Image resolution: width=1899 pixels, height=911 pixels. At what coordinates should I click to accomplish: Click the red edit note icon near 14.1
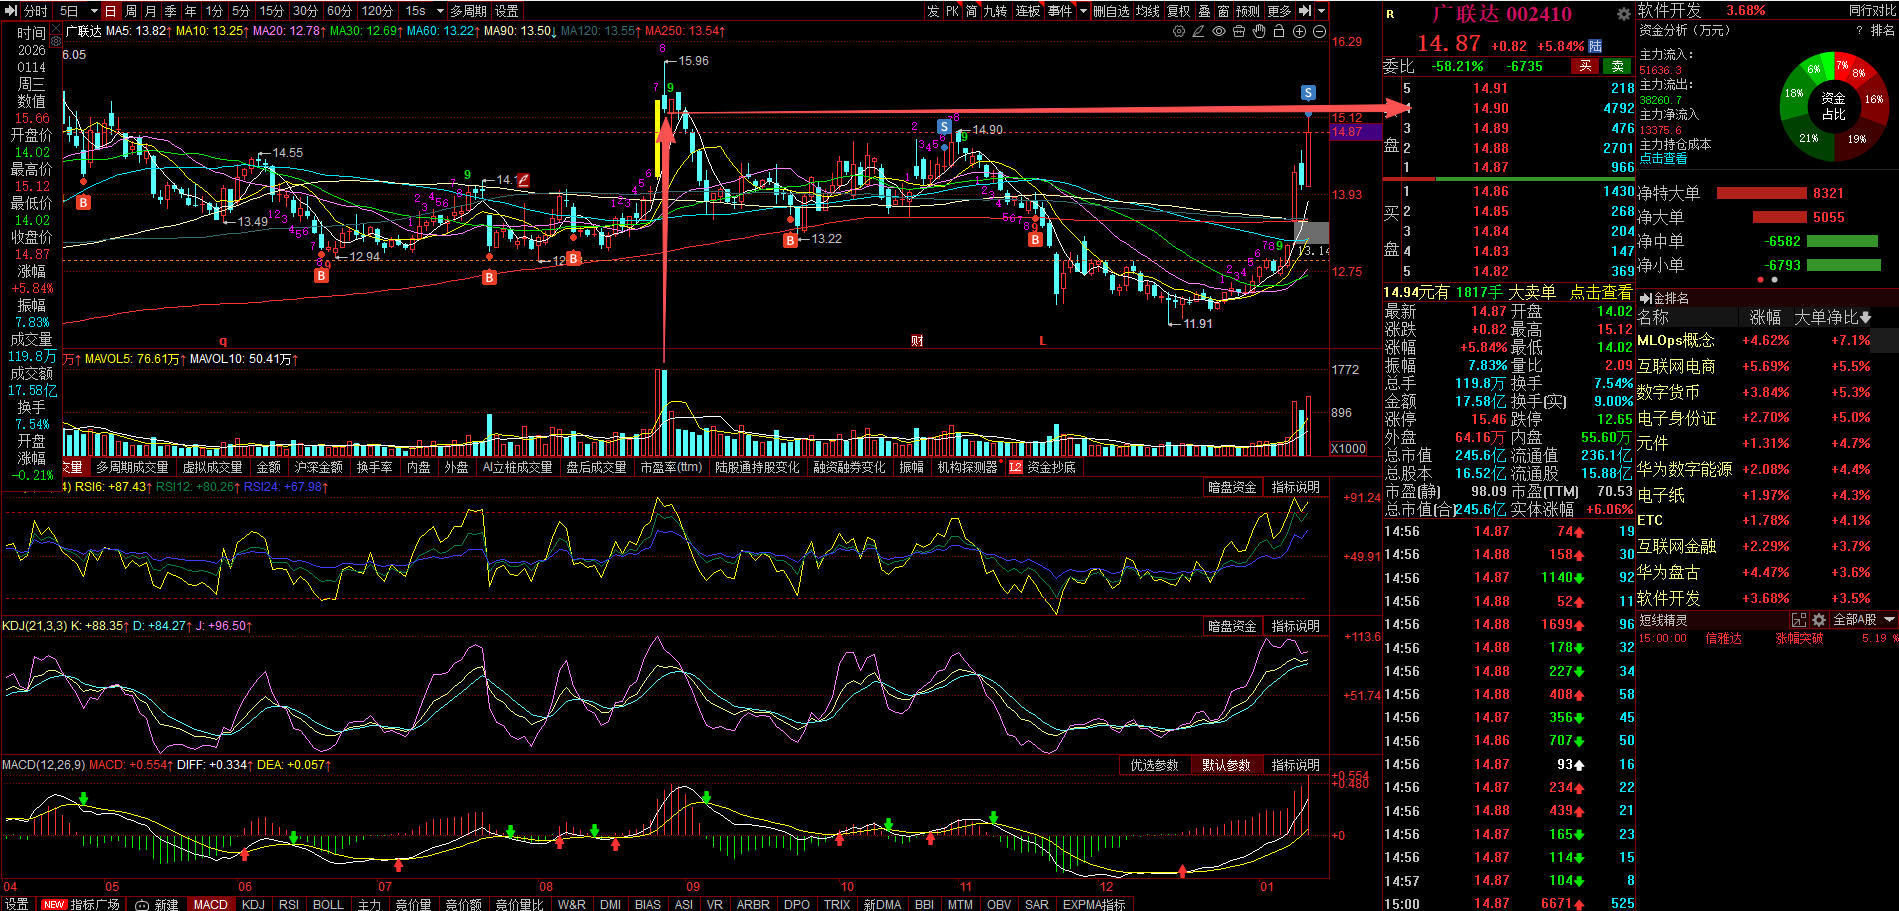click(523, 180)
